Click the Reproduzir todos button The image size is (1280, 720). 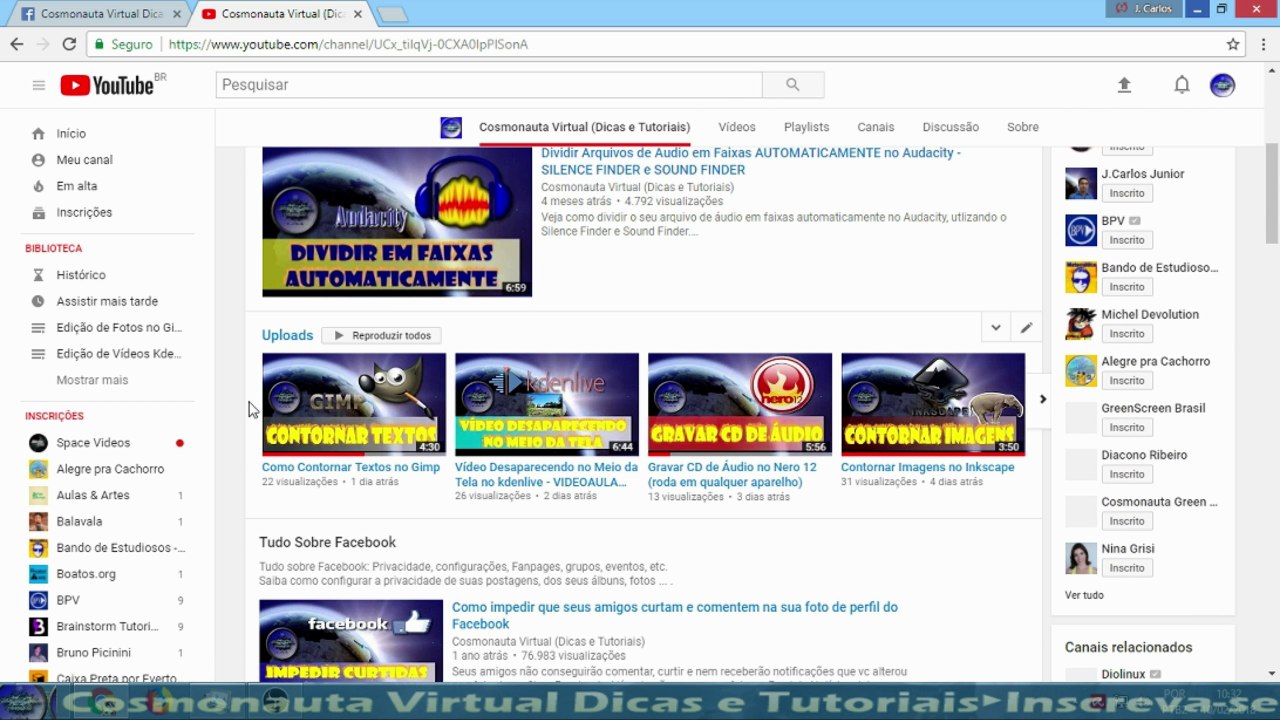tap(382, 336)
